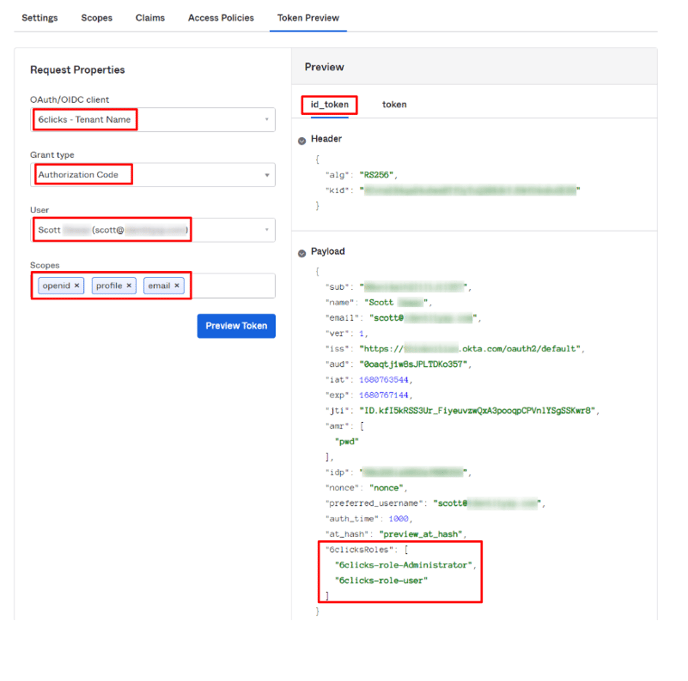Click the exp value 1680767144
Screen dimensions: 688x681
coord(384,395)
